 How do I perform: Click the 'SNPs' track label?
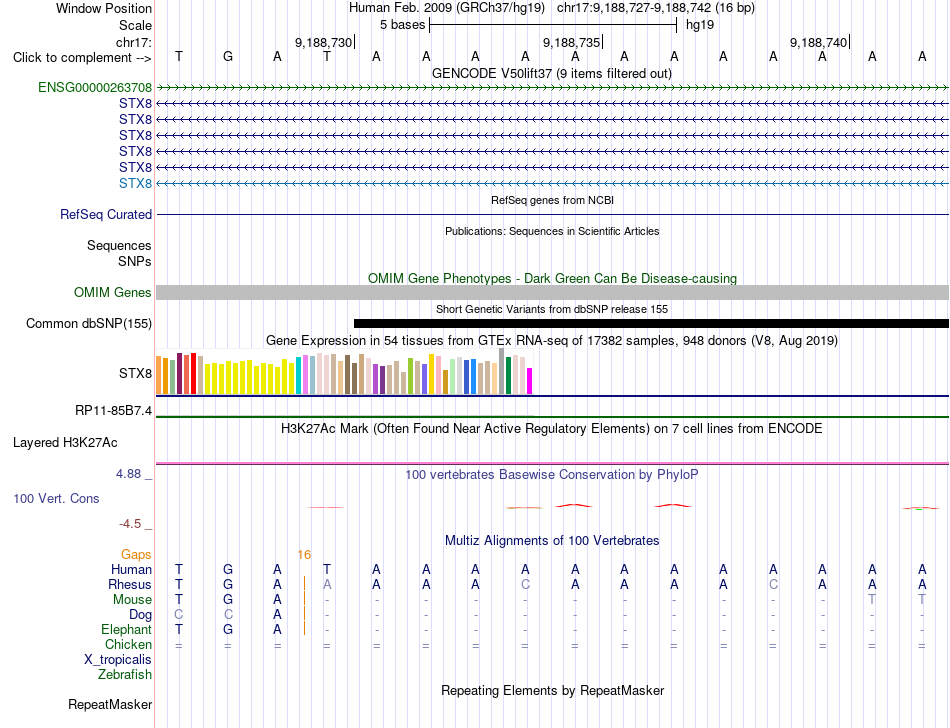(x=135, y=261)
